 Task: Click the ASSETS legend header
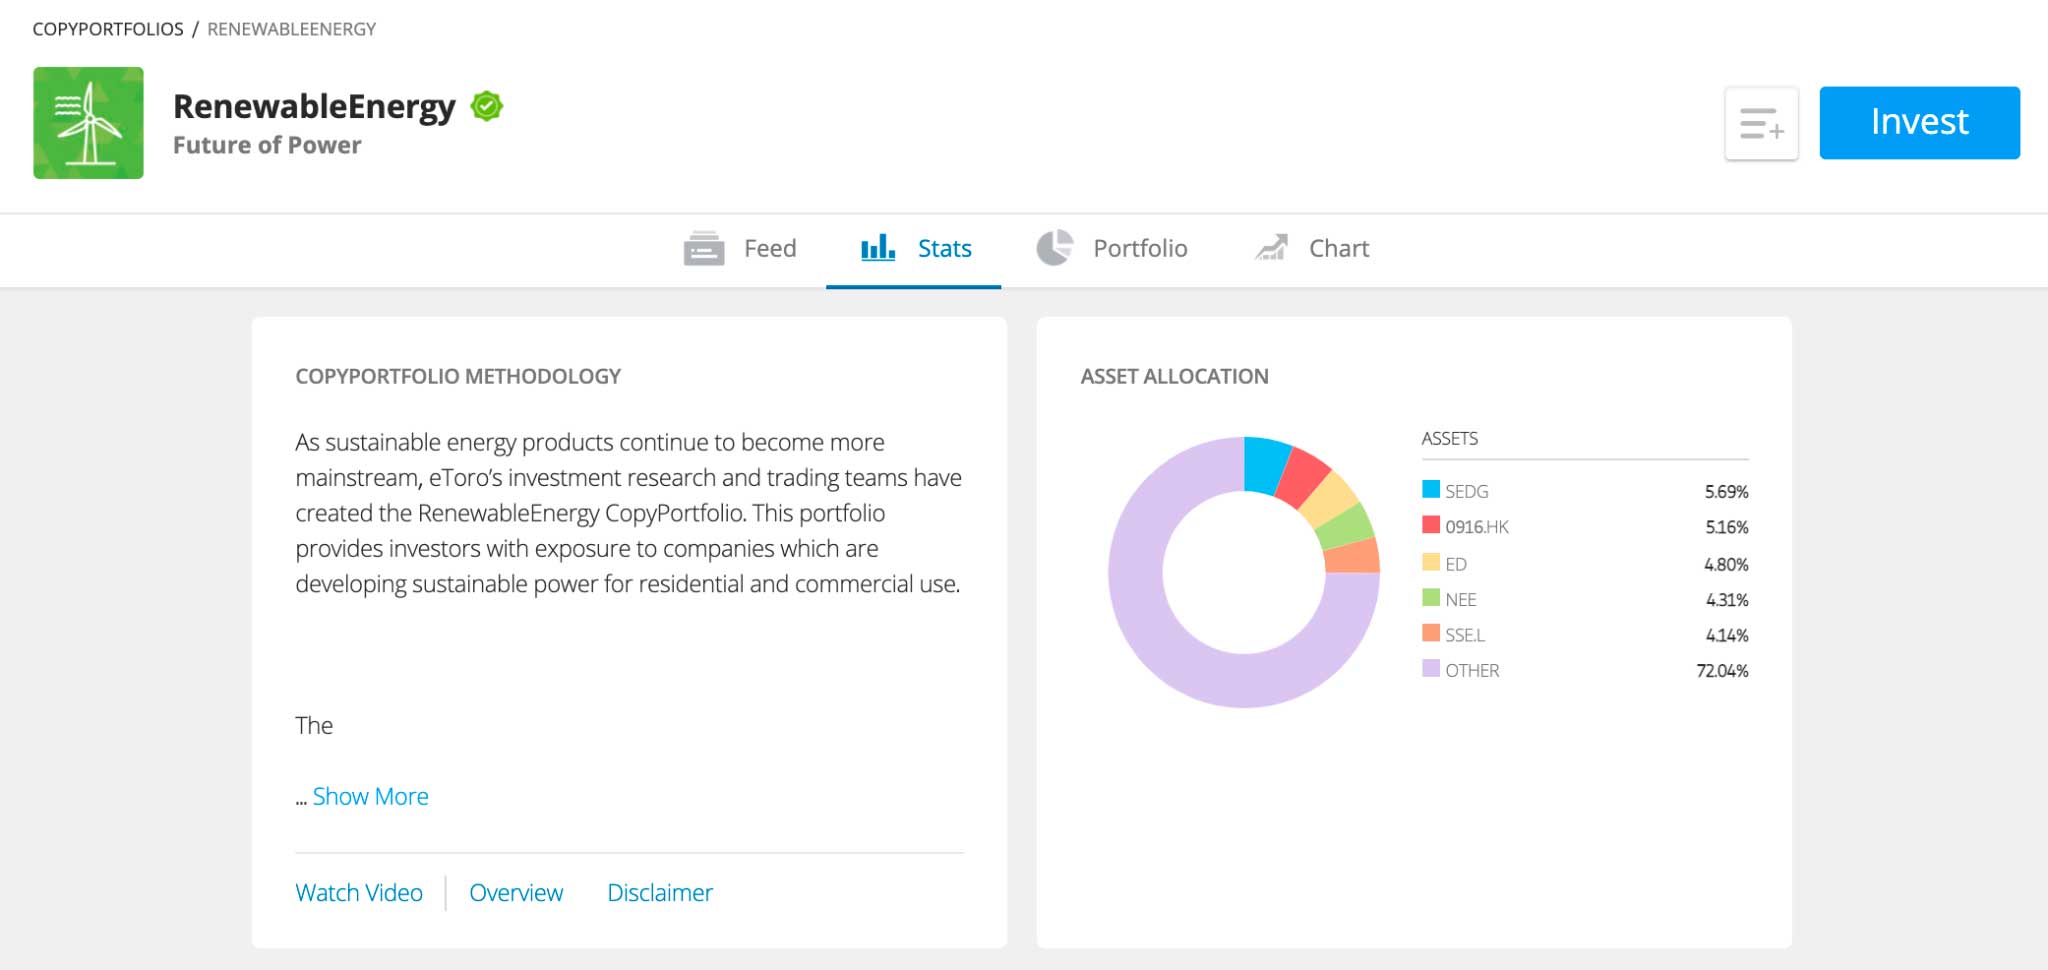coord(1449,438)
